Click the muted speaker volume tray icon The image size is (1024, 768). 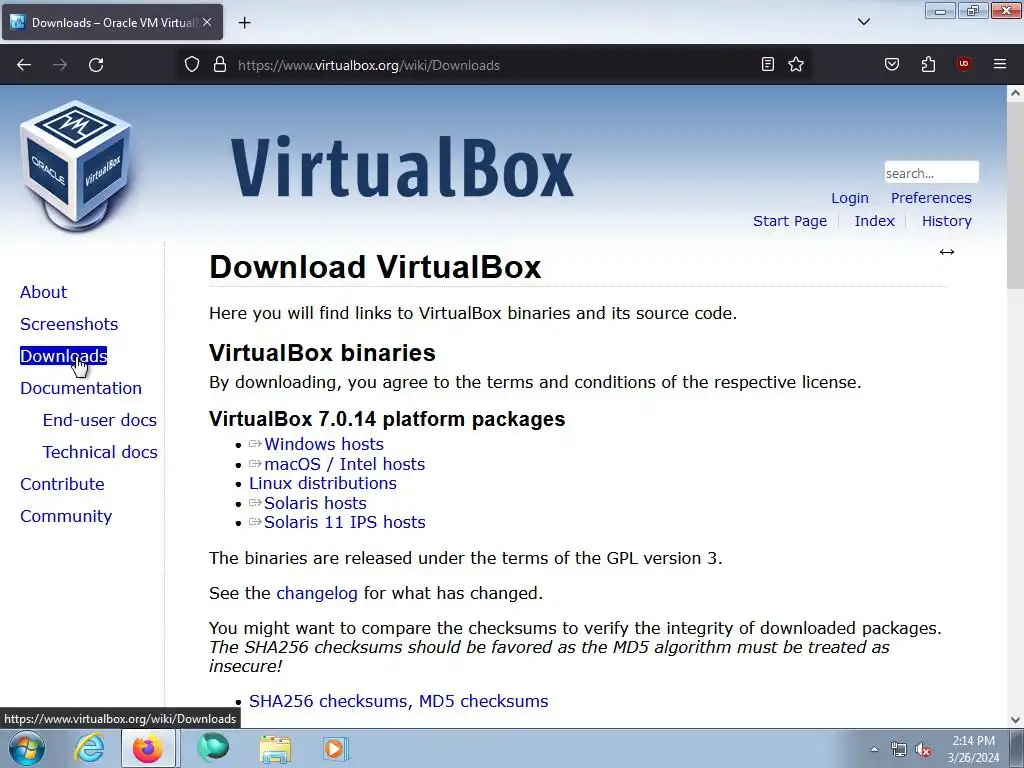[923, 750]
